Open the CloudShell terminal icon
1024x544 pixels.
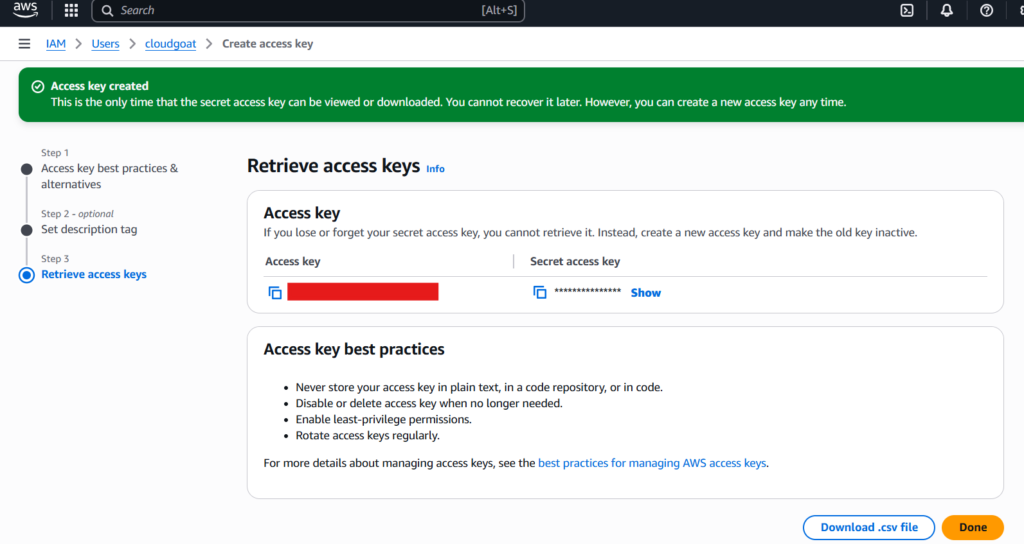pyautogui.click(x=907, y=10)
